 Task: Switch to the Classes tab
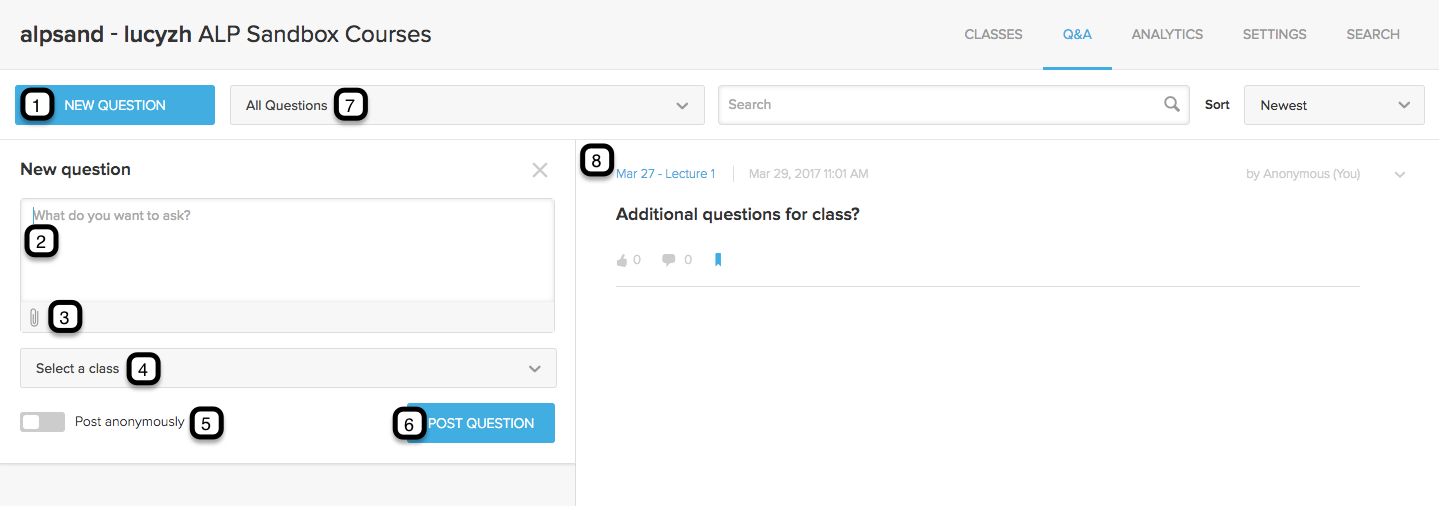tap(993, 34)
